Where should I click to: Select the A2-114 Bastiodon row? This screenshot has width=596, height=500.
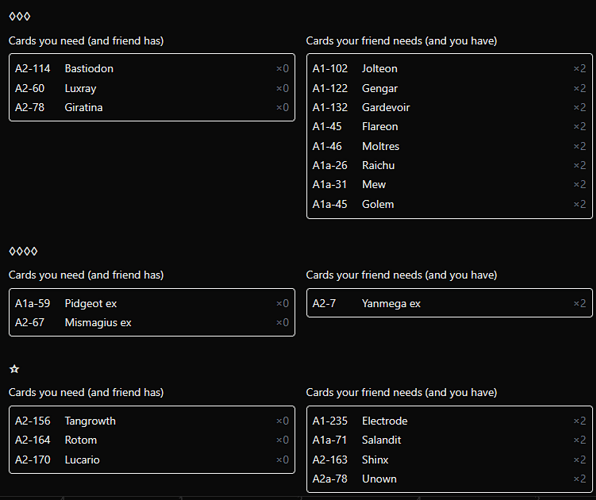point(152,68)
